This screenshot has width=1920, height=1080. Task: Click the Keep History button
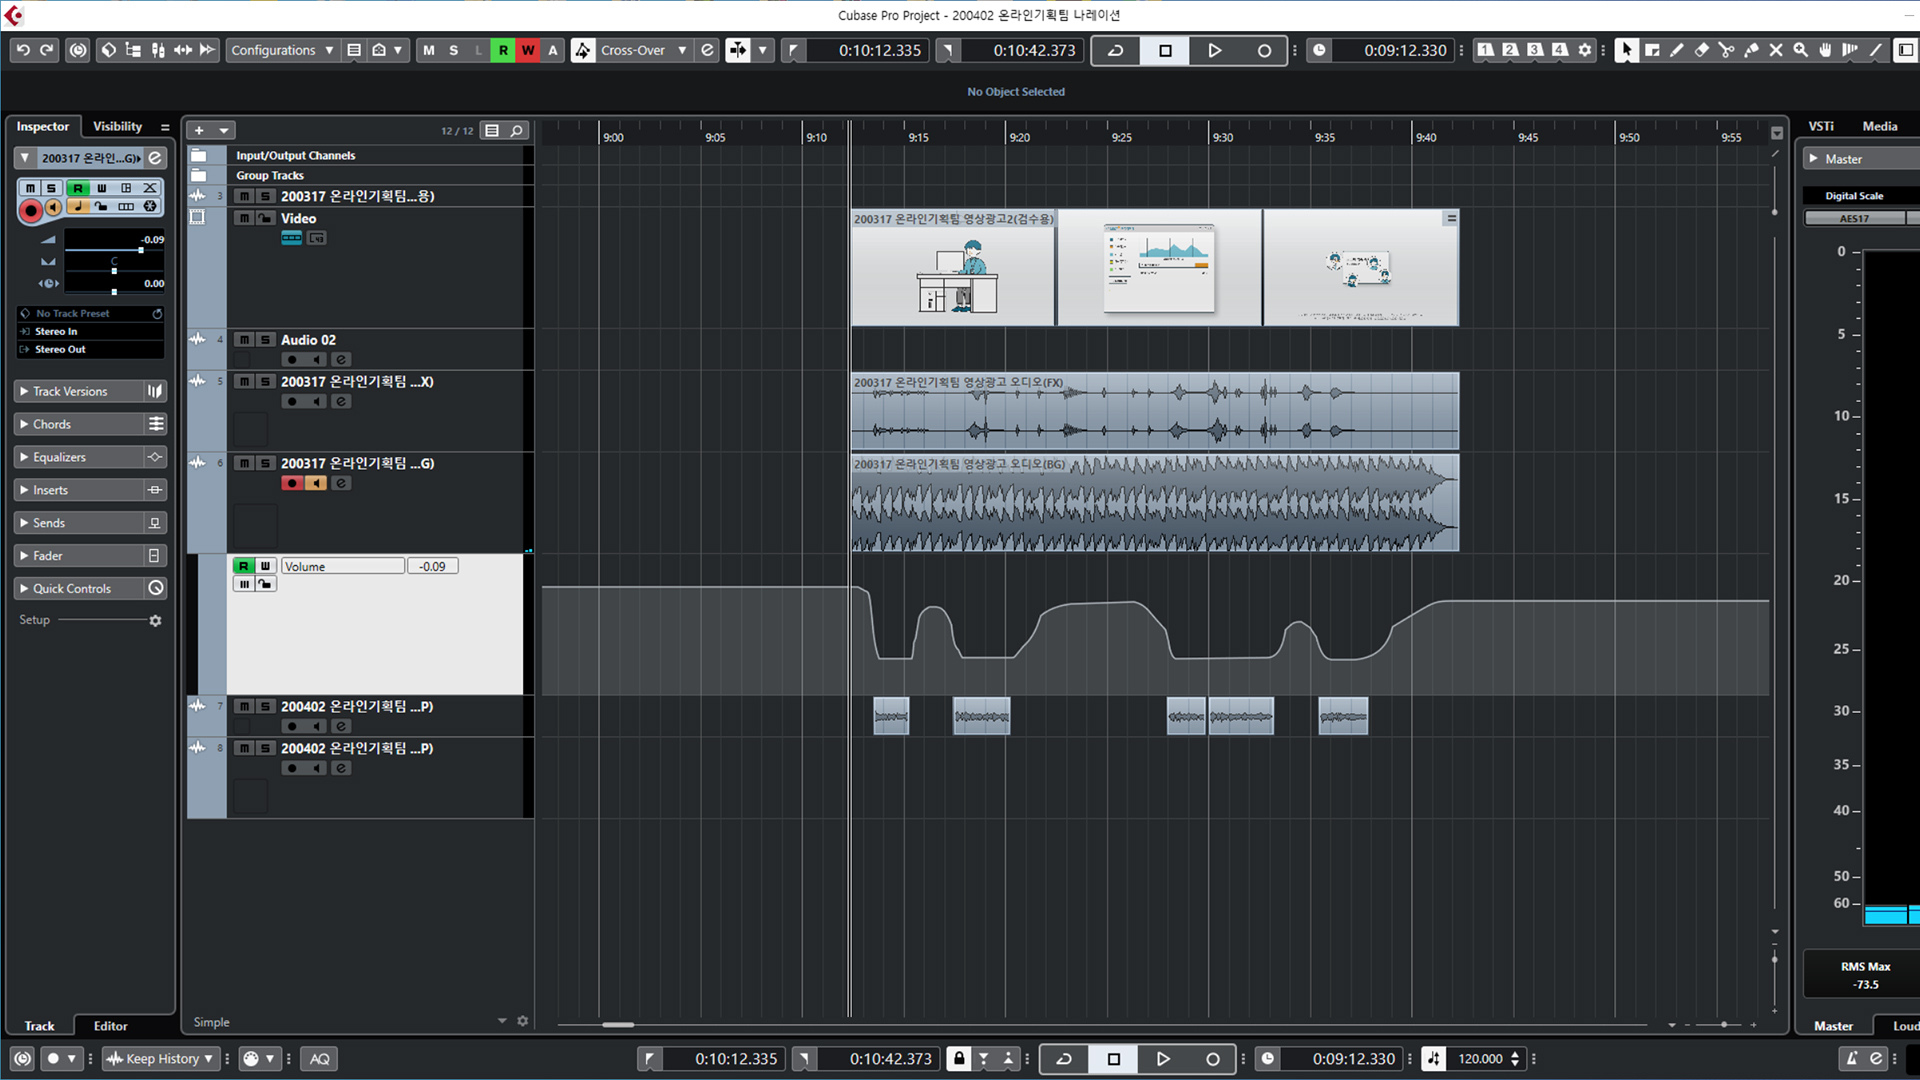tap(161, 1059)
